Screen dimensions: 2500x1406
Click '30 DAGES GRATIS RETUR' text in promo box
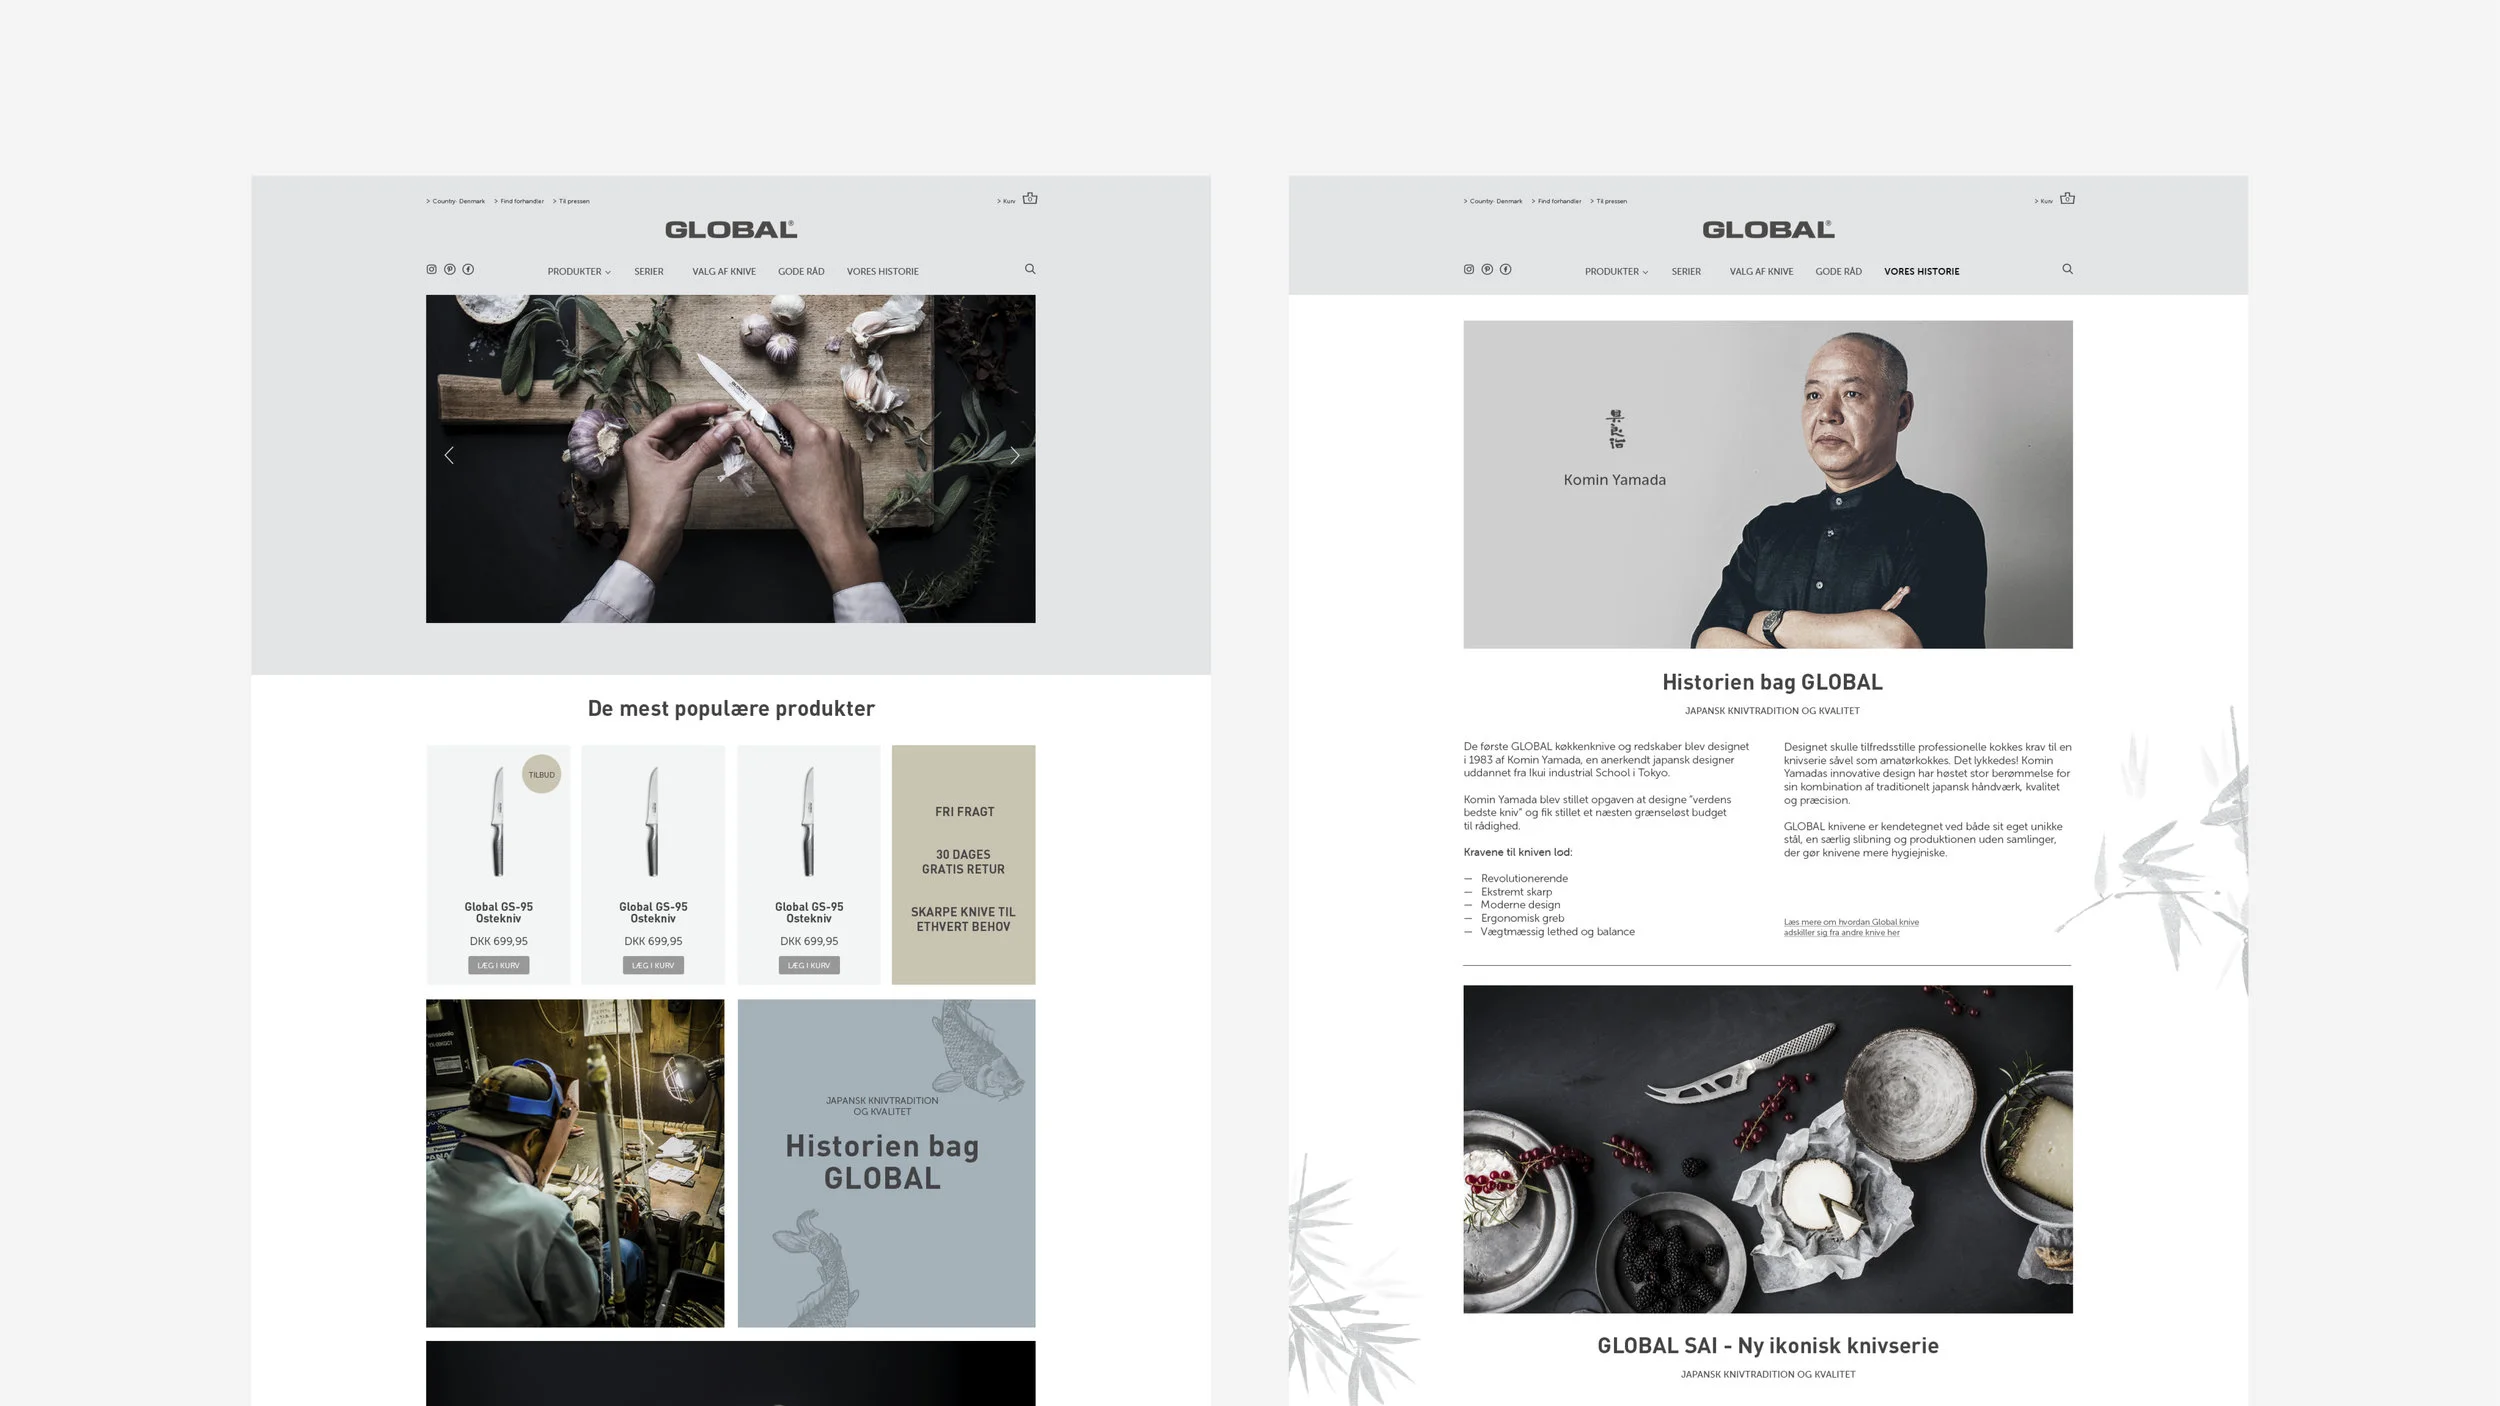963,862
